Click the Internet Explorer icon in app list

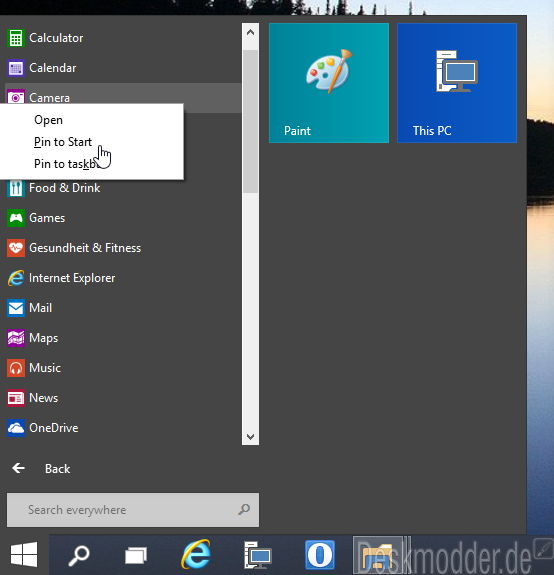pos(16,278)
